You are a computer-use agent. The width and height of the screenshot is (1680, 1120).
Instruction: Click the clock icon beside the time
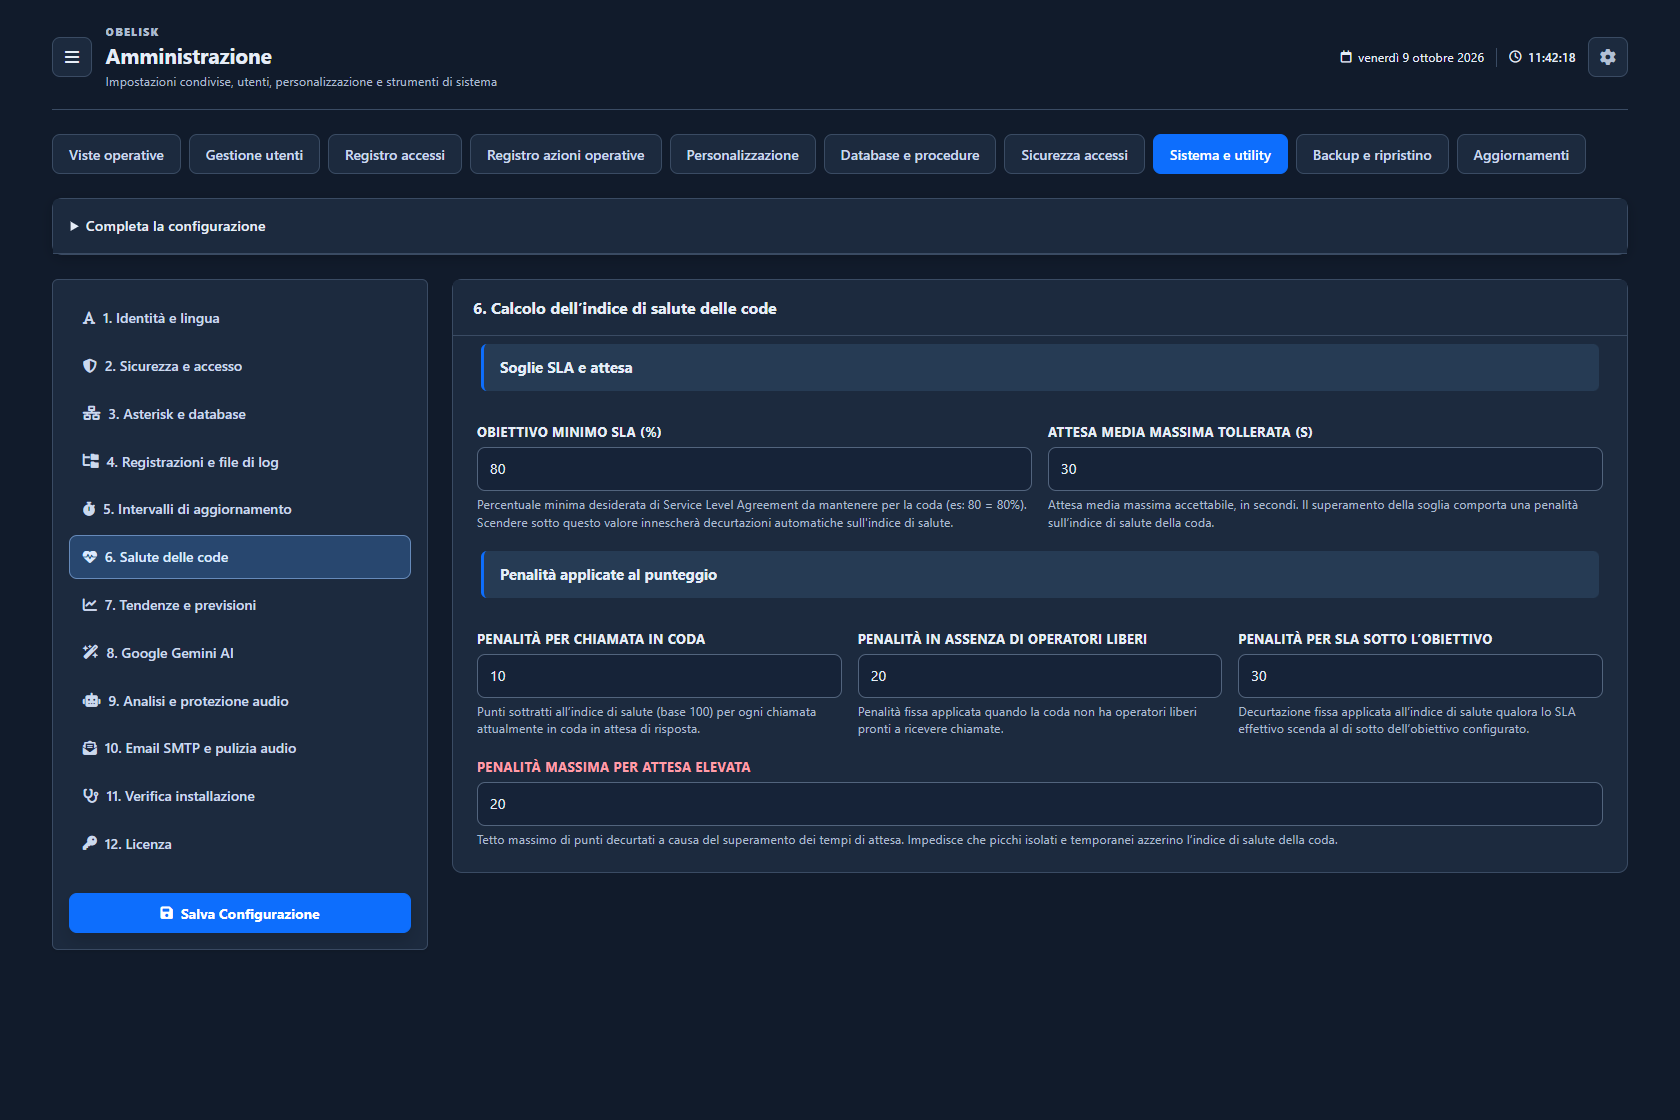1515,57
